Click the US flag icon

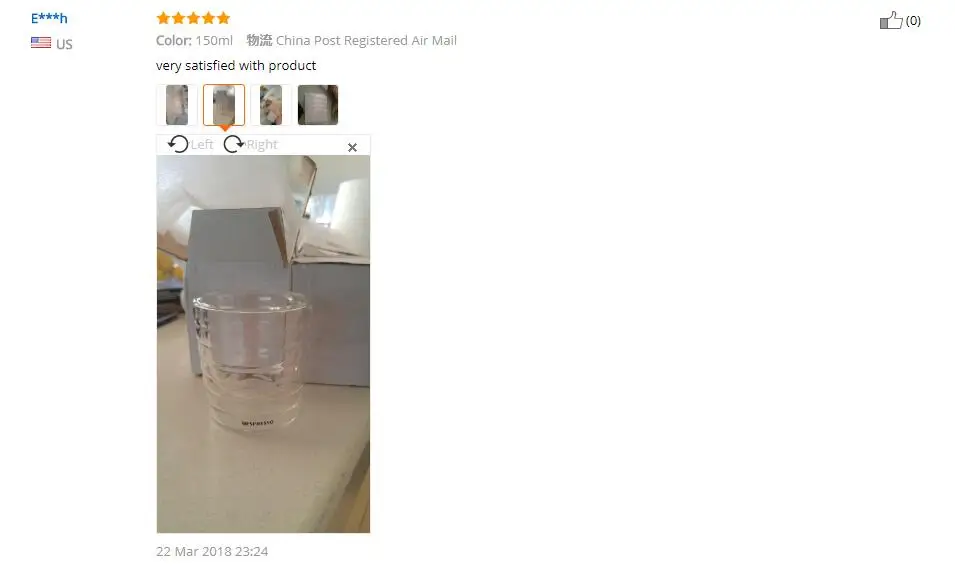tap(41, 43)
